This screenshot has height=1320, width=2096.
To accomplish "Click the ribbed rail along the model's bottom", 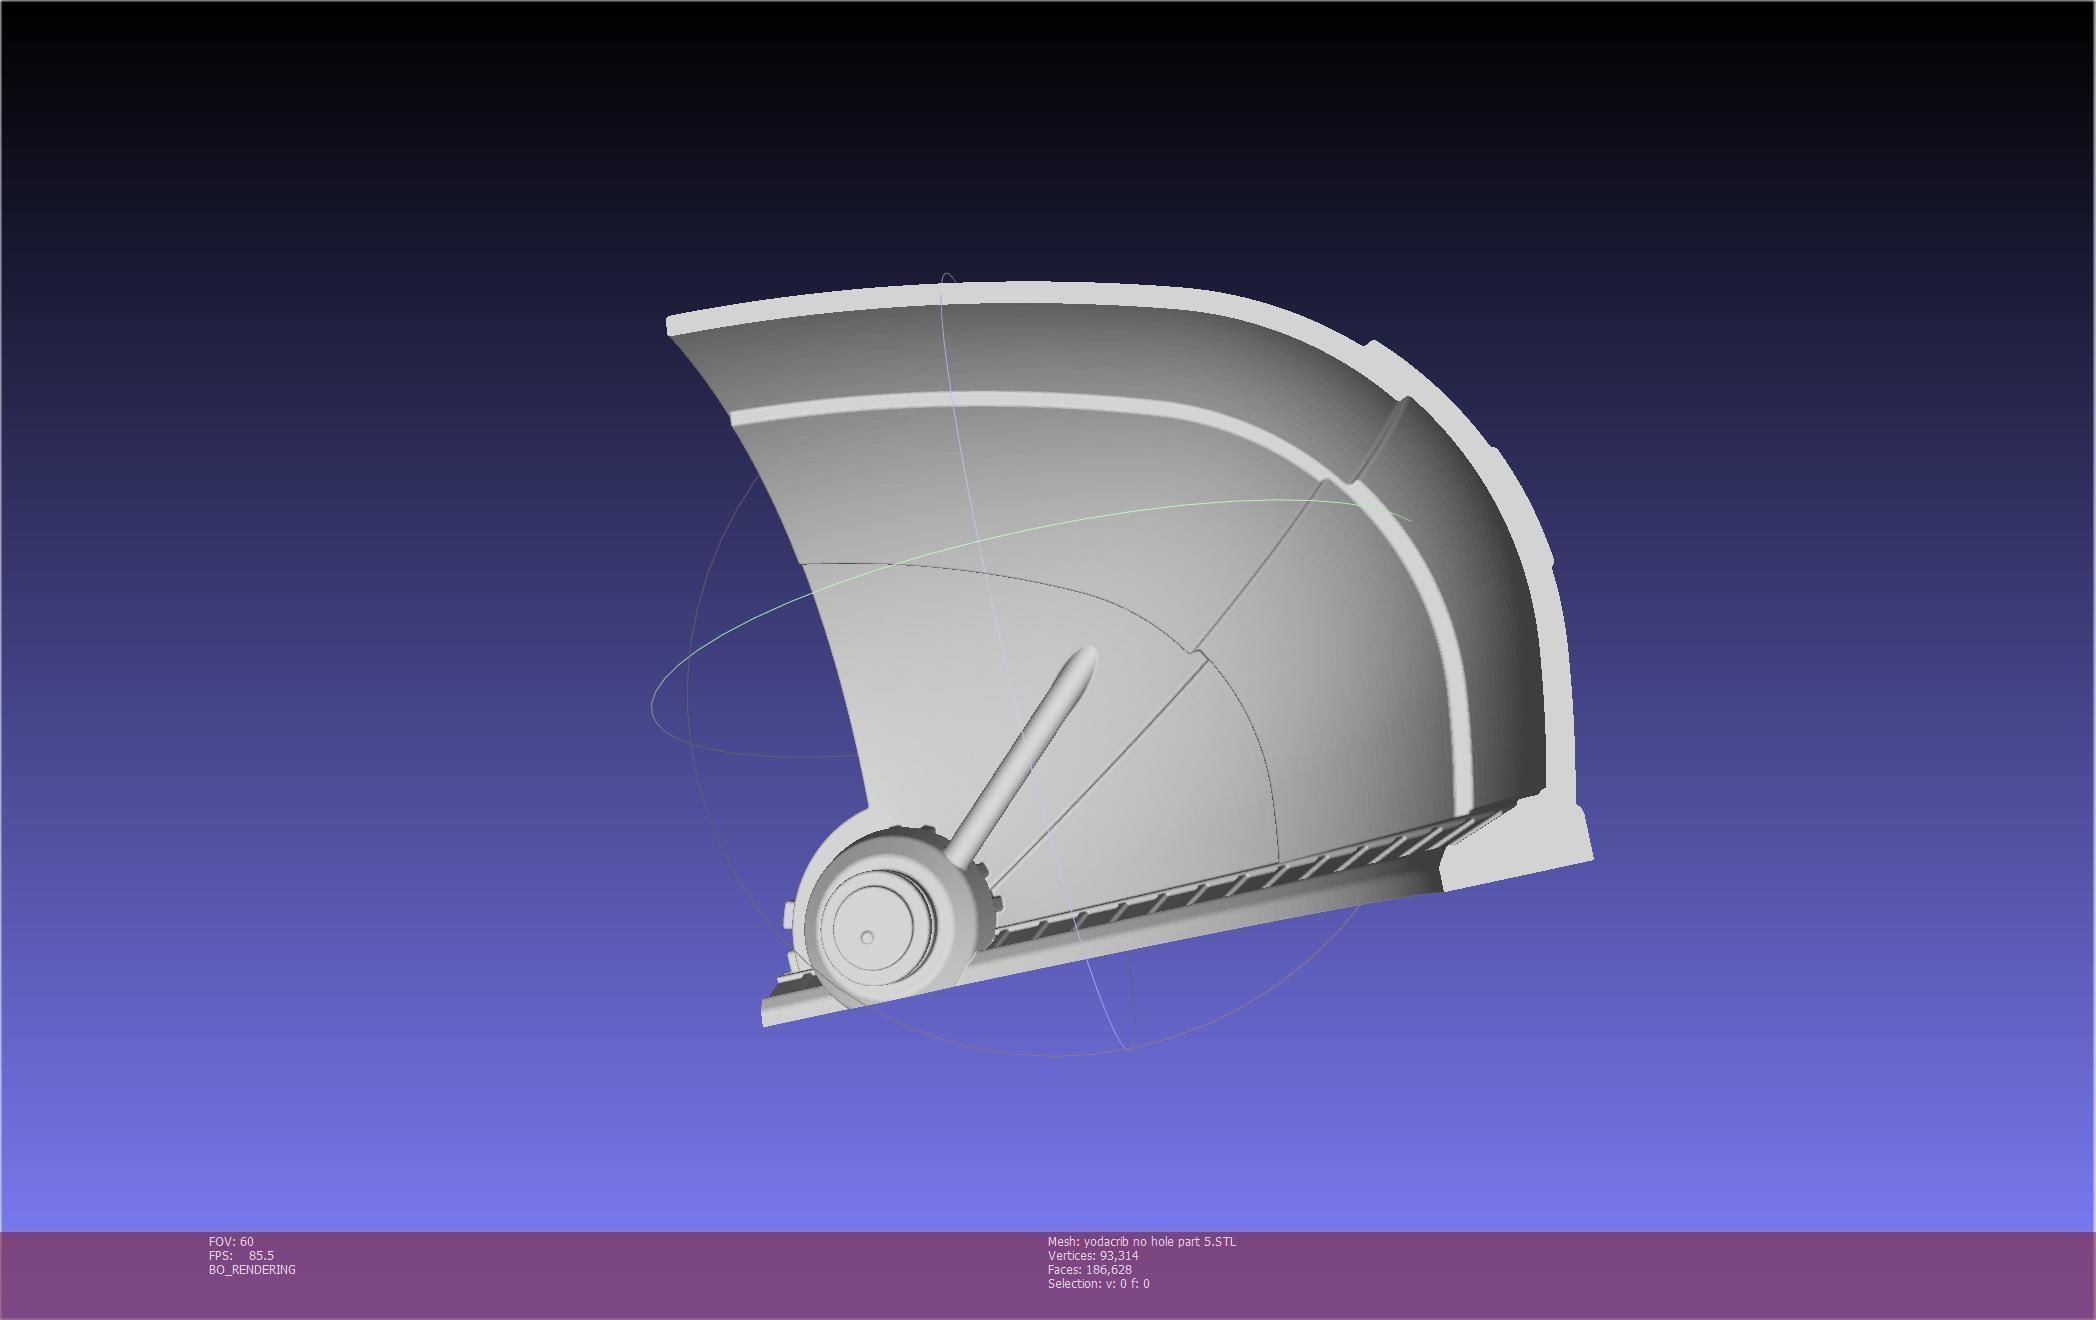I will (1230, 886).
